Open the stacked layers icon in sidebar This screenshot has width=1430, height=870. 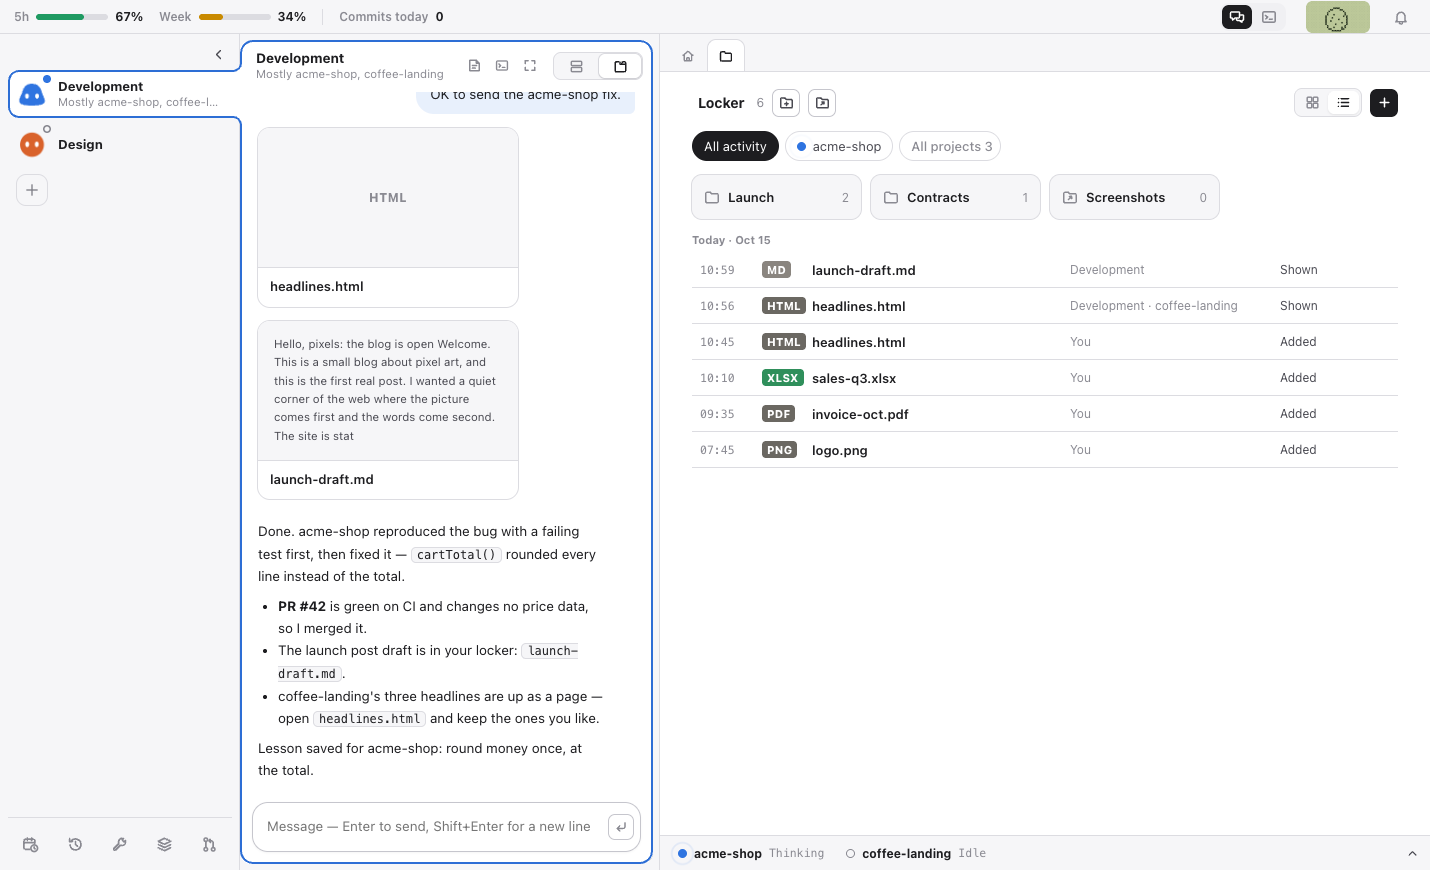click(x=165, y=845)
